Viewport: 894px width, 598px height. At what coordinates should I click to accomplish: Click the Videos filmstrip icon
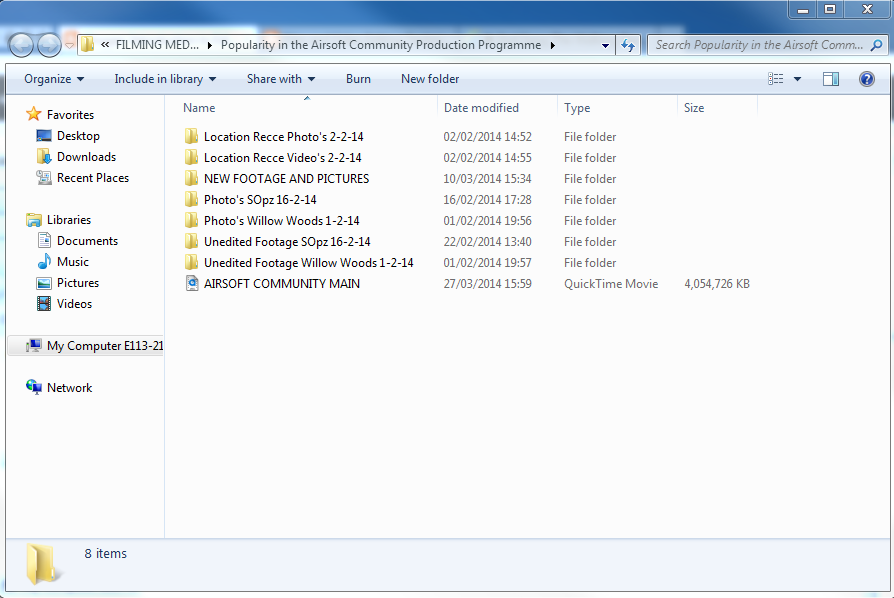[x=44, y=304]
